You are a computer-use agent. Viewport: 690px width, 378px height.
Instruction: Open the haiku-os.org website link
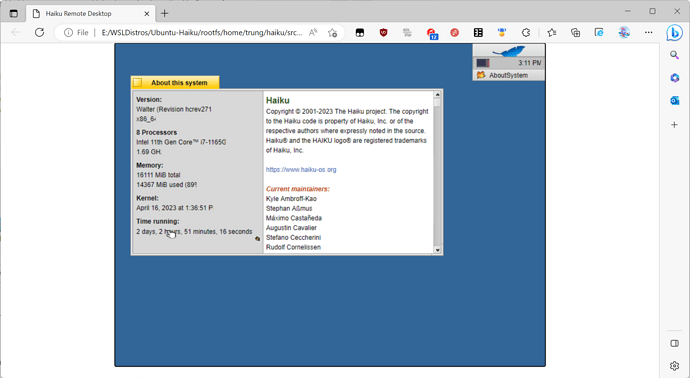[301, 169]
